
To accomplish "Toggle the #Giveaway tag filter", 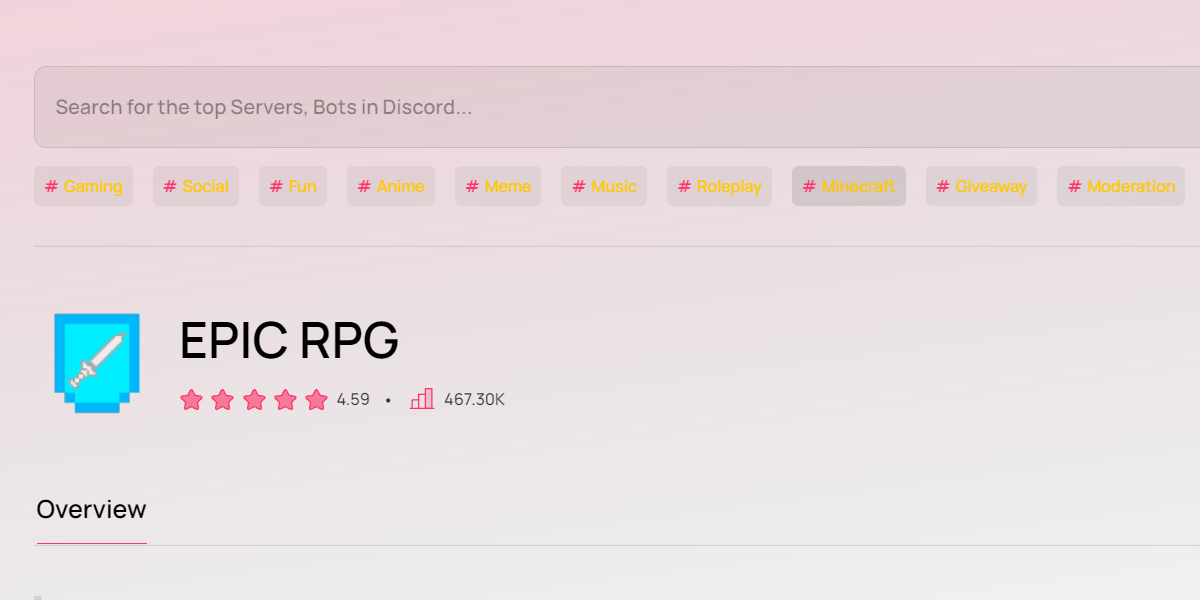I will (981, 185).
